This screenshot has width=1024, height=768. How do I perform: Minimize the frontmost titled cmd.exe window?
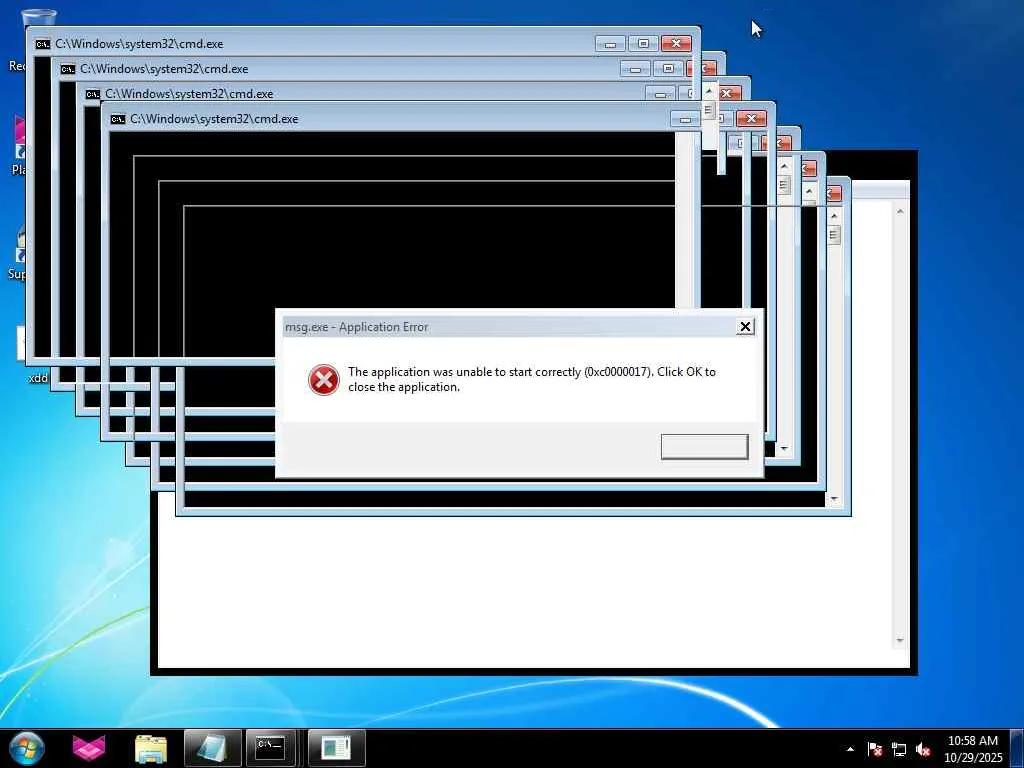pyautogui.click(x=684, y=119)
